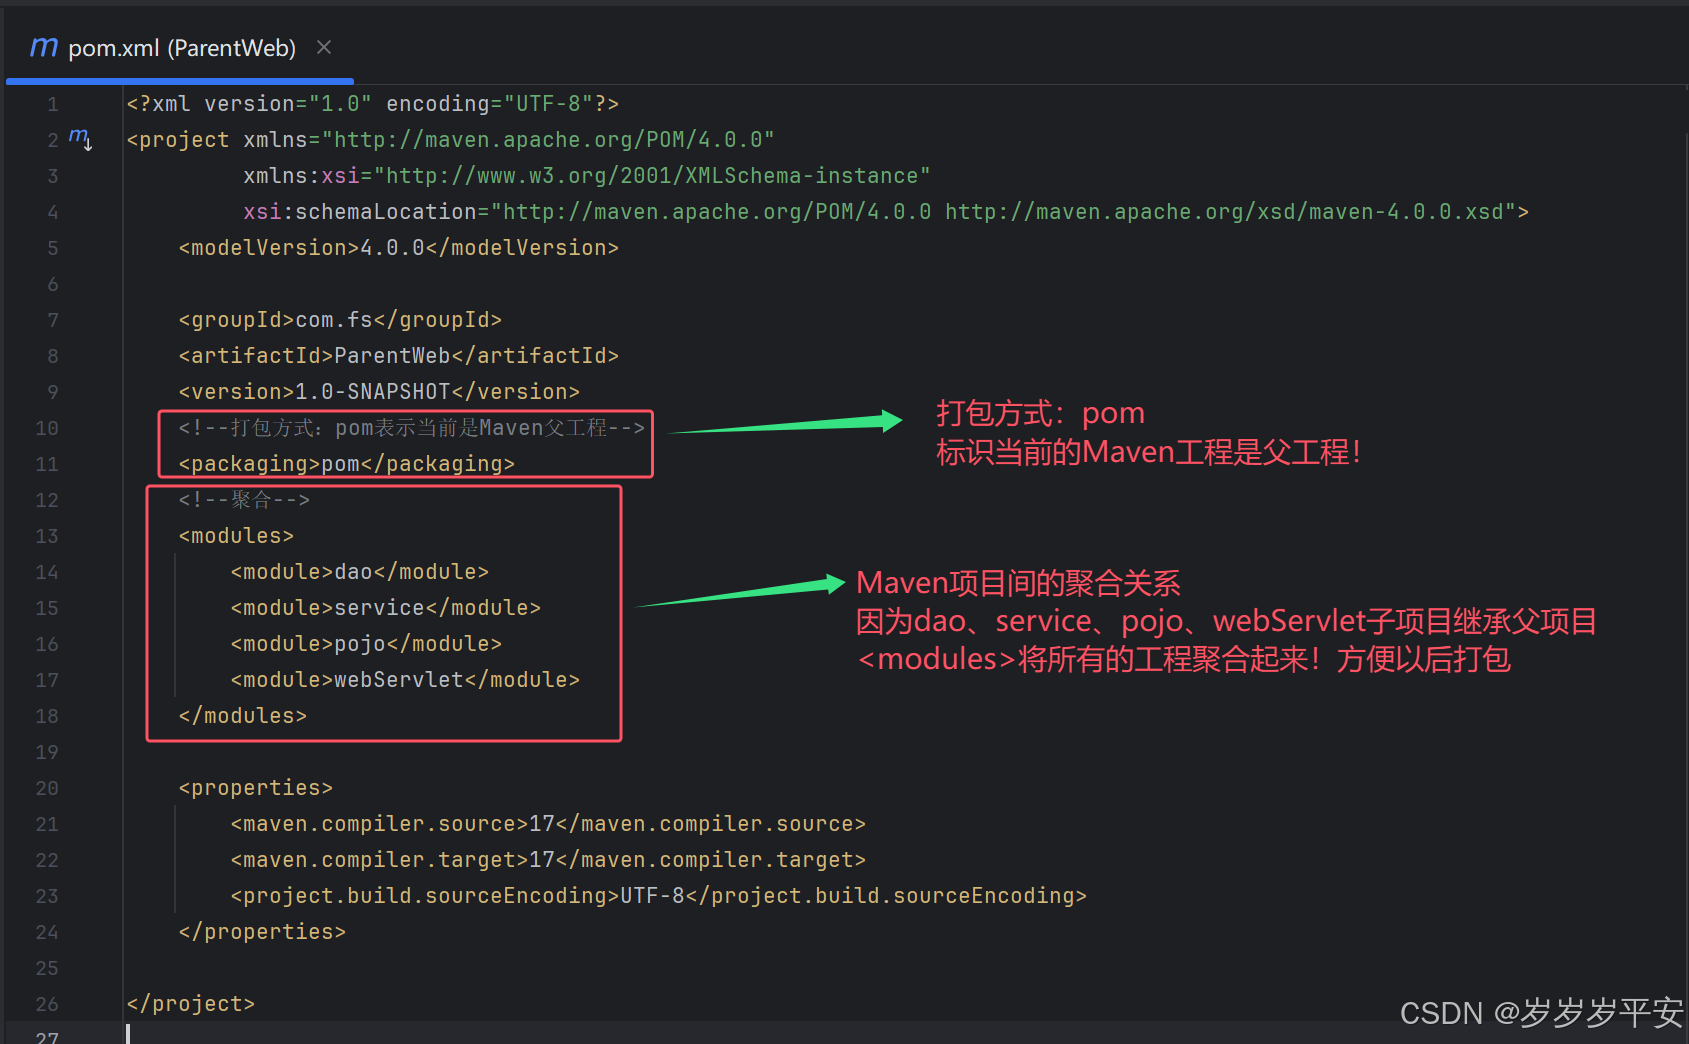Click the closing properties tag
The image size is (1689, 1044).
262,932
